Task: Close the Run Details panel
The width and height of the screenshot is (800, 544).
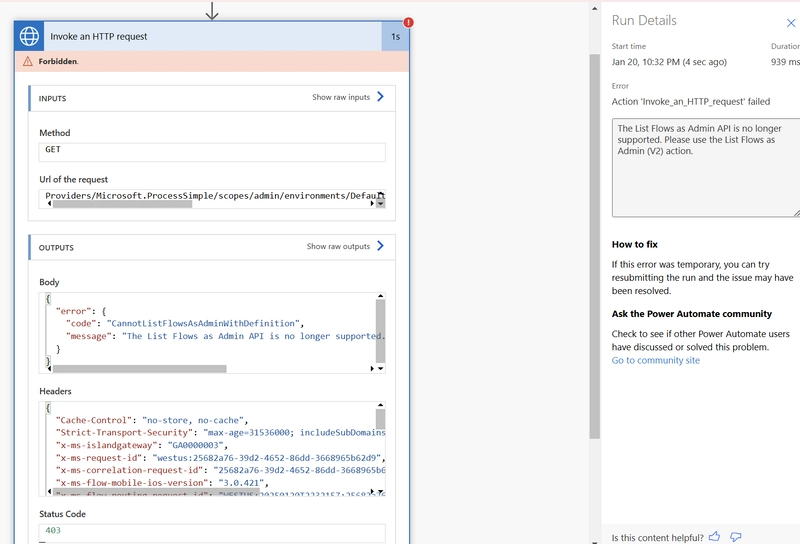Action: pos(791,23)
